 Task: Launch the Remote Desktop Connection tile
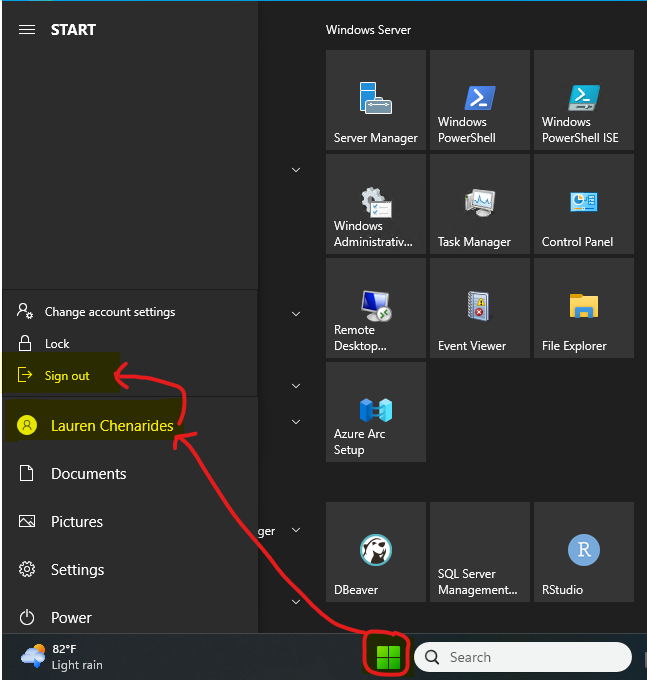376,308
